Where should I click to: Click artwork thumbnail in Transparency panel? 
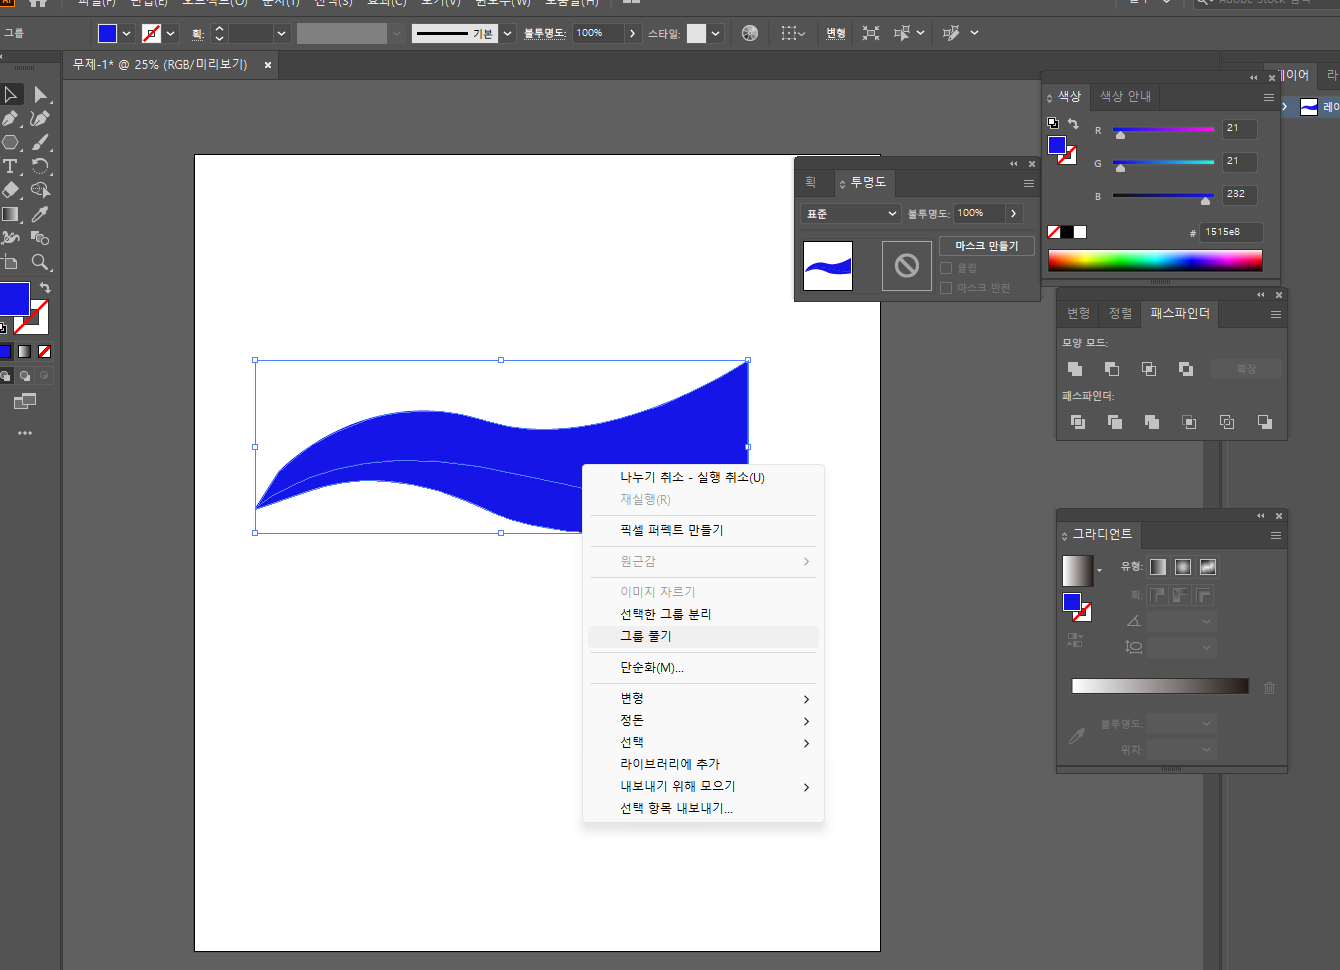(828, 266)
